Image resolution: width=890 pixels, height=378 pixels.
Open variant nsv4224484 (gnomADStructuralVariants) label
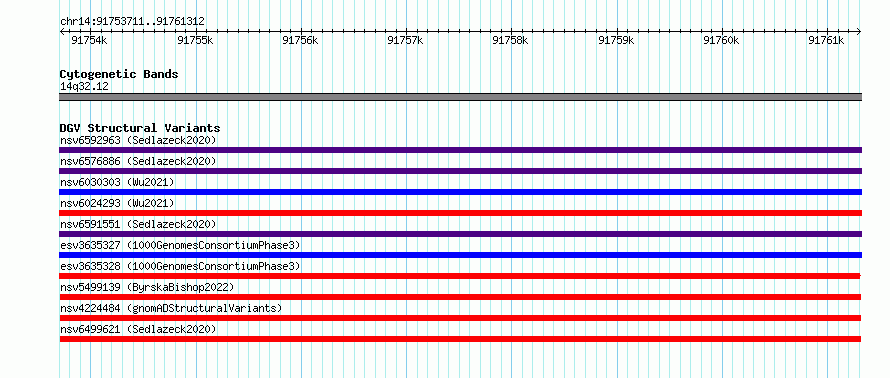pyautogui.click(x=171, y=308)
